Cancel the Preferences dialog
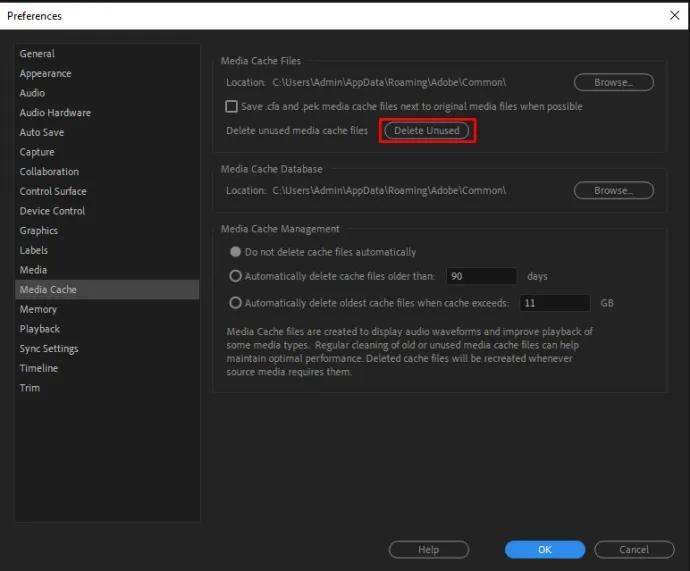Image resolution: width=690 pixels, height=571 pixels. (634, 549)
